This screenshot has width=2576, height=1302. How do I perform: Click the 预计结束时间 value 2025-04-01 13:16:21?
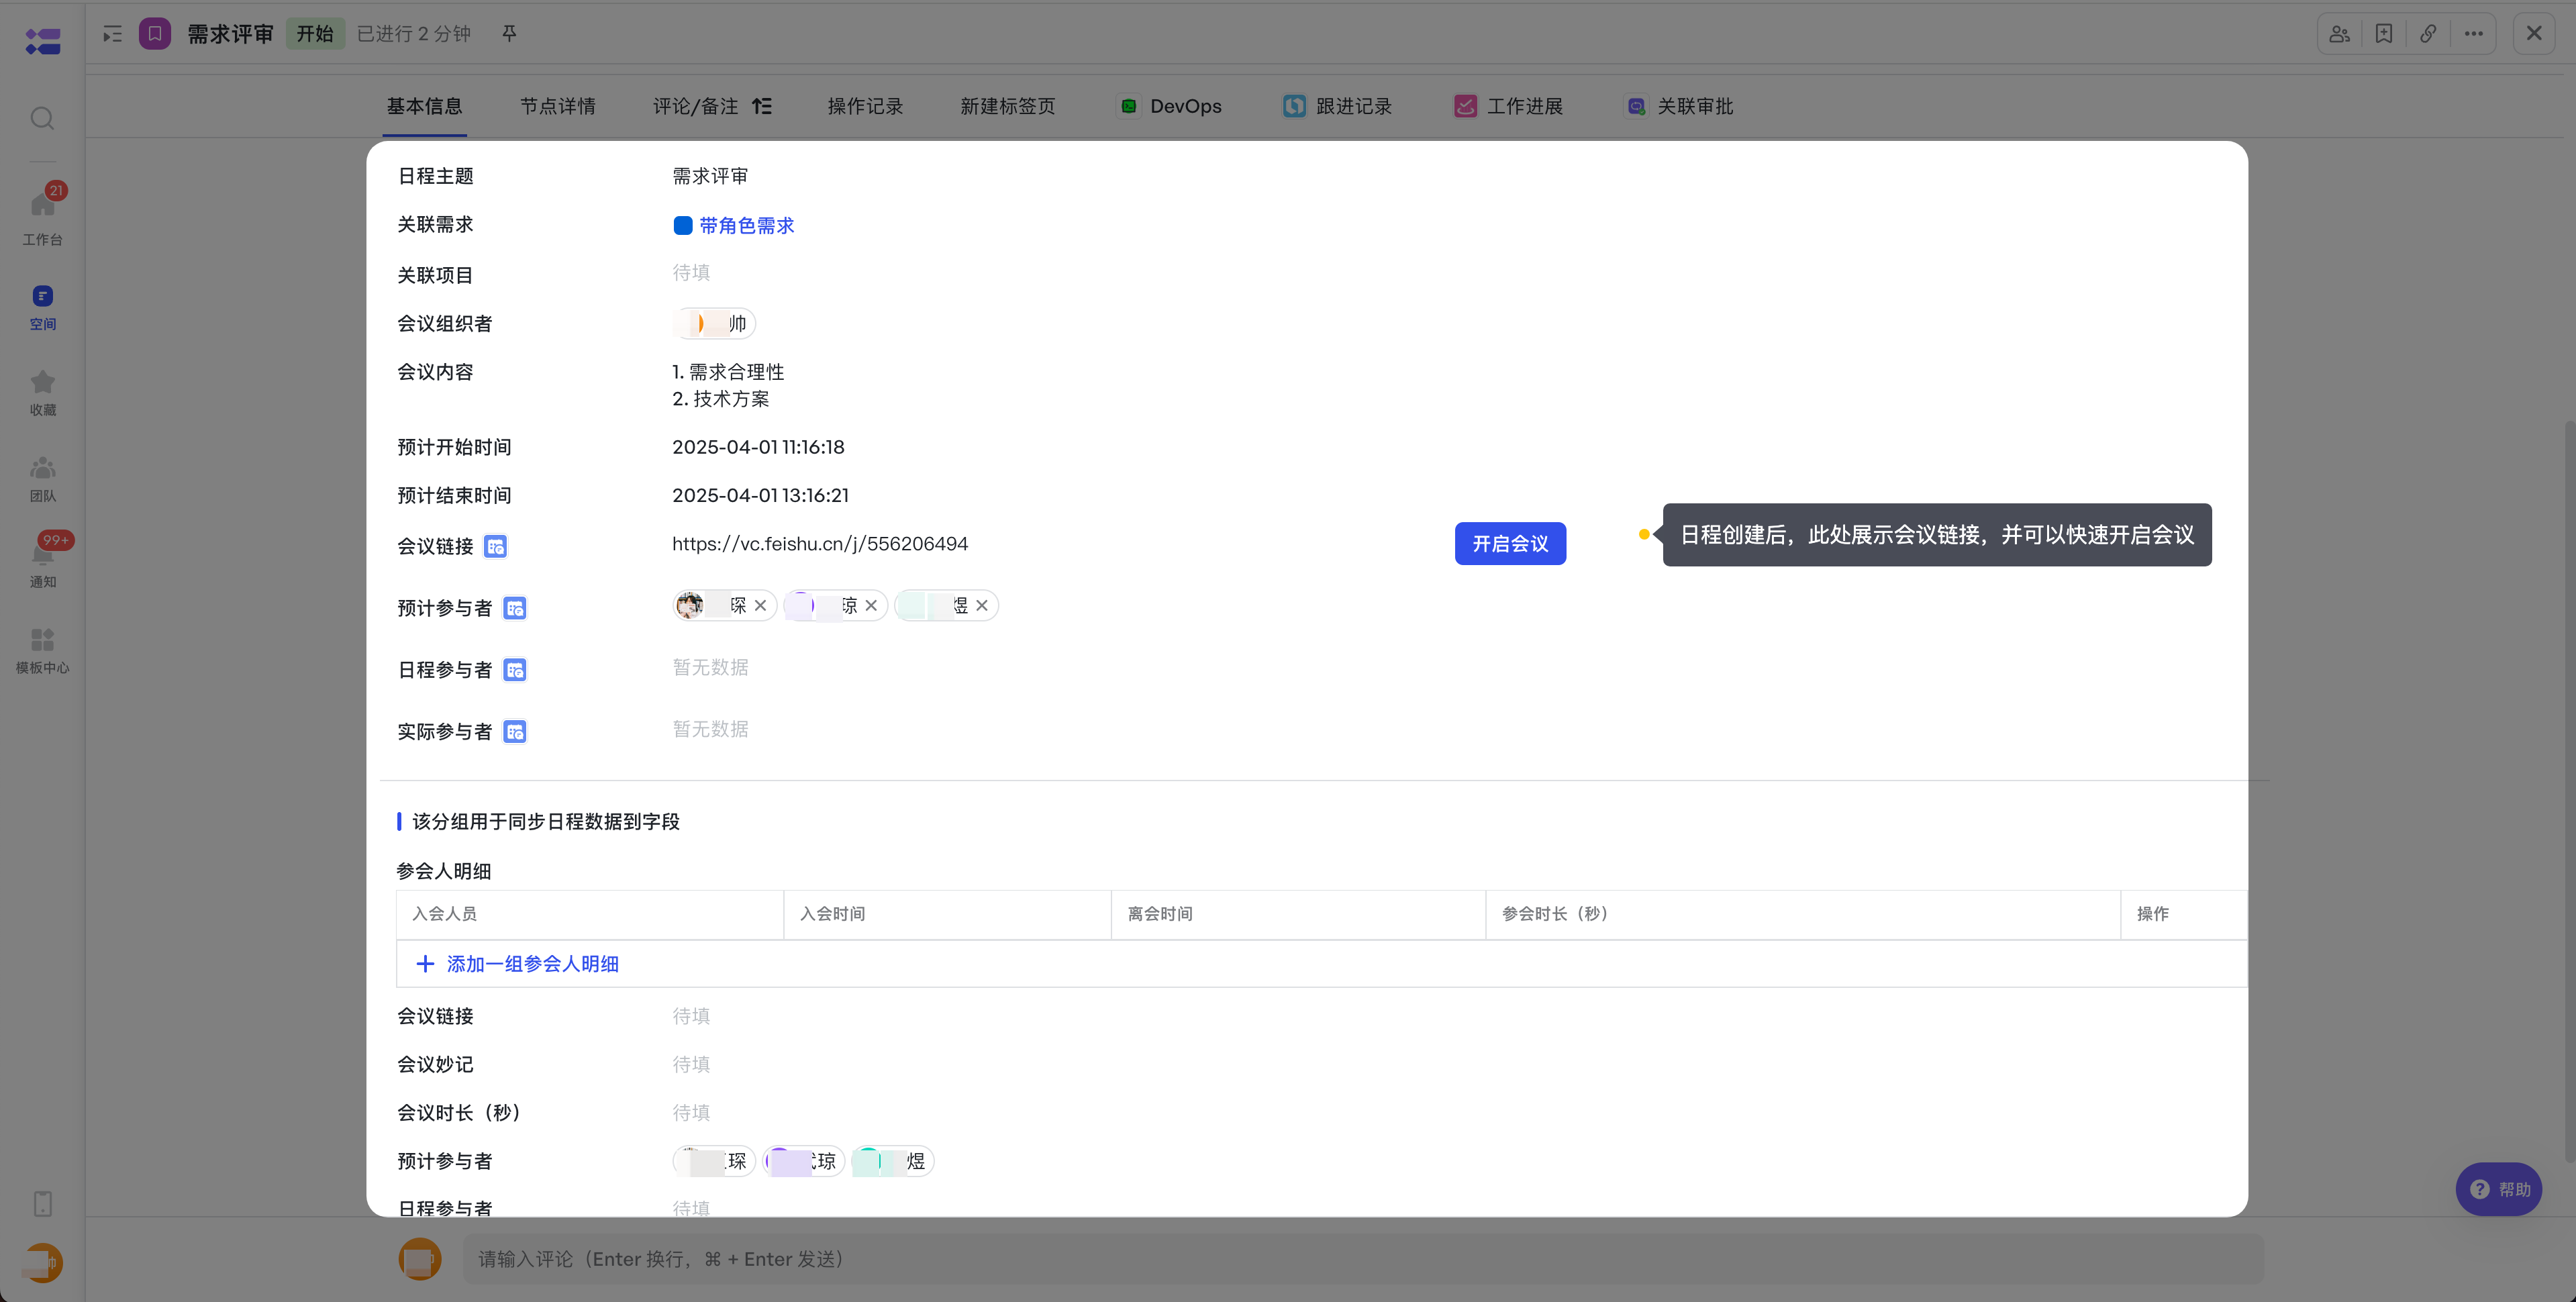tap(760, 495)
